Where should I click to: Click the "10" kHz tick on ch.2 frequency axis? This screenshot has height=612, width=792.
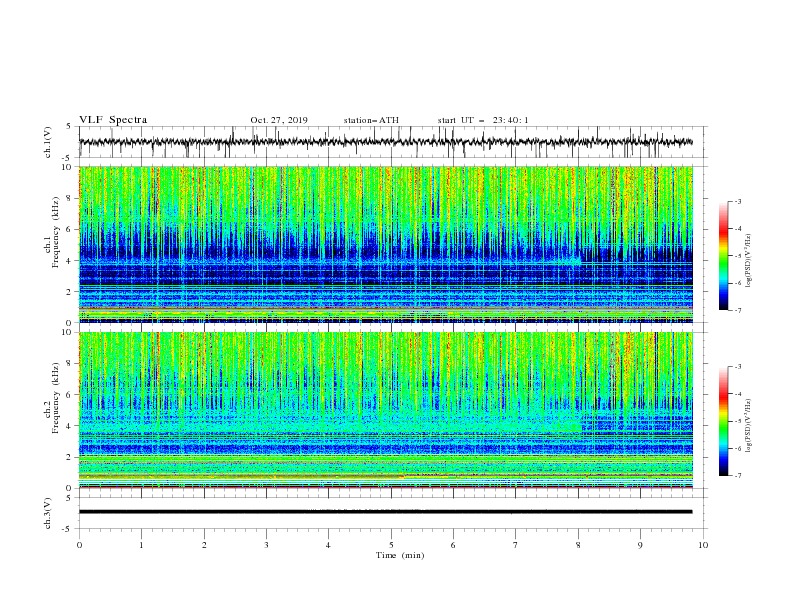coord(69,332)
